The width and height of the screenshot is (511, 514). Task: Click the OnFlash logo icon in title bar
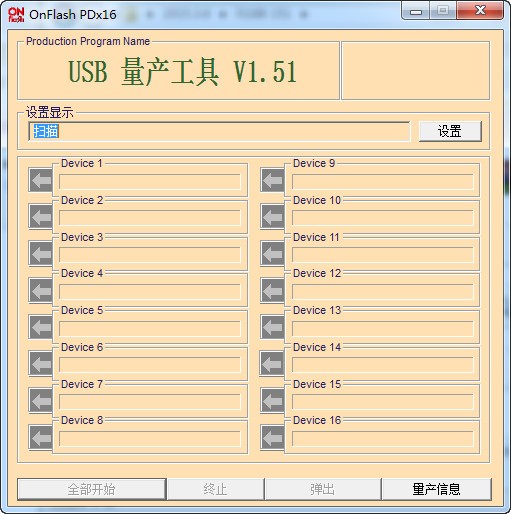pyautogui.click(x=16, y=14)
